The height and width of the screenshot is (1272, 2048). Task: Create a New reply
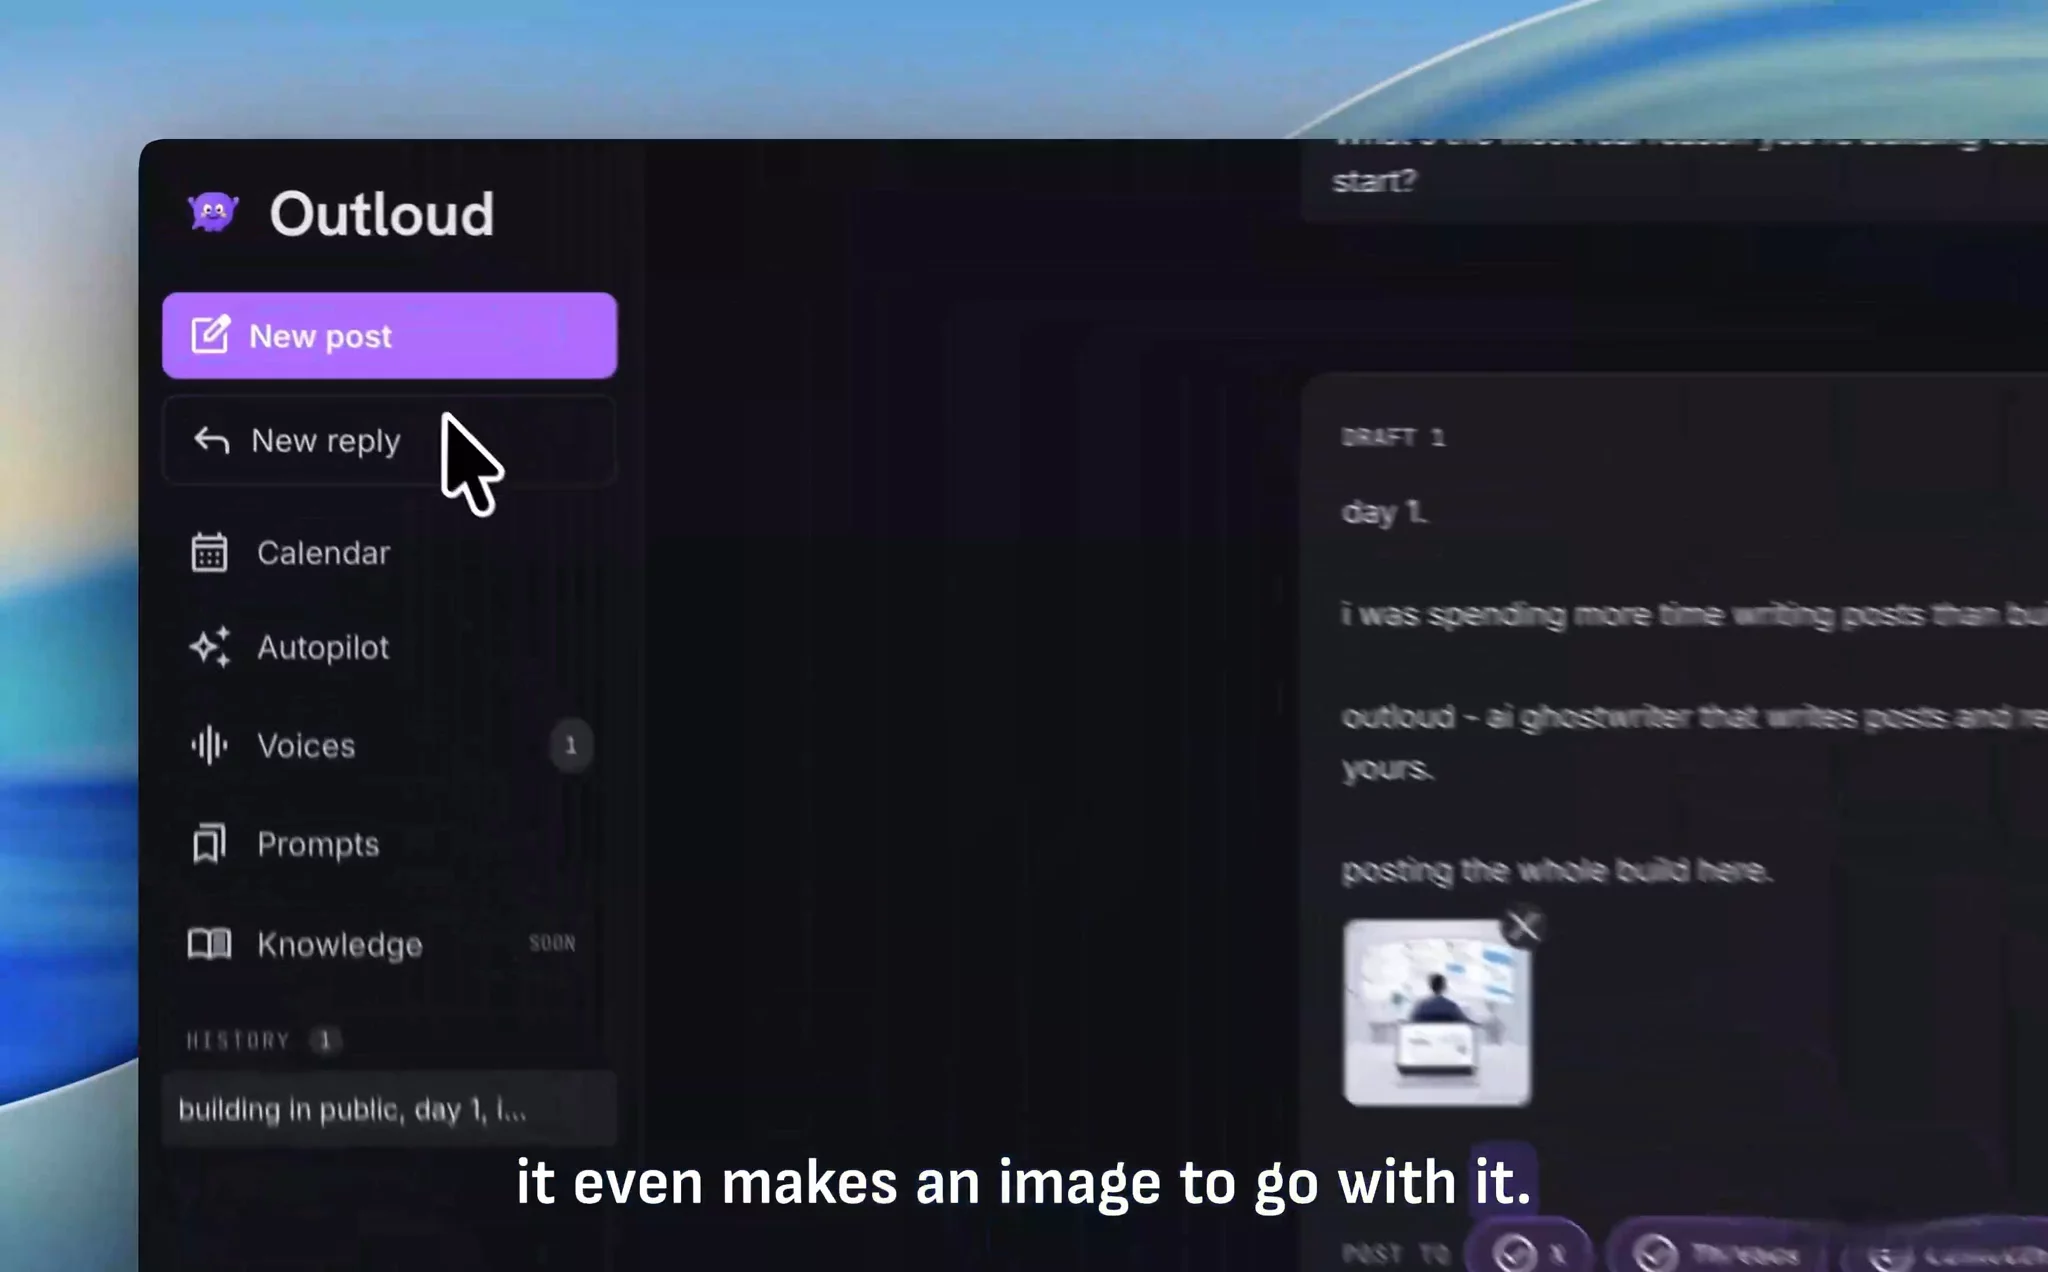tap(389, 441)
